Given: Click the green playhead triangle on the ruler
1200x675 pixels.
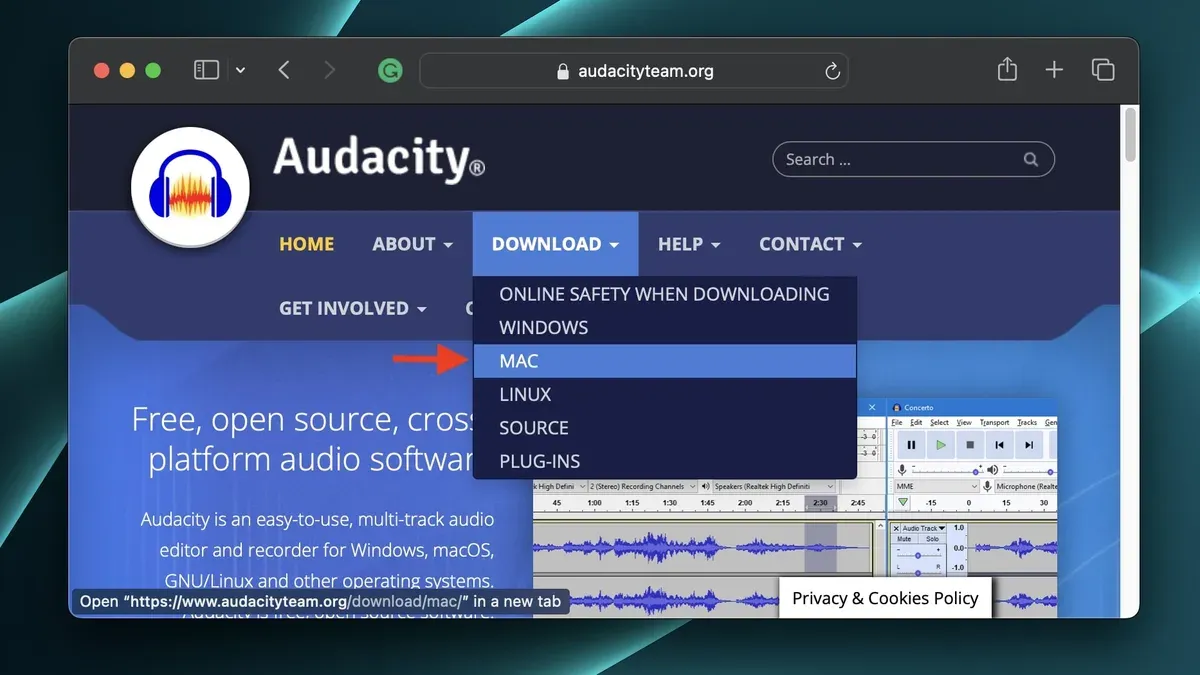Looking at the screenshot, I should (x=903, y=502).
